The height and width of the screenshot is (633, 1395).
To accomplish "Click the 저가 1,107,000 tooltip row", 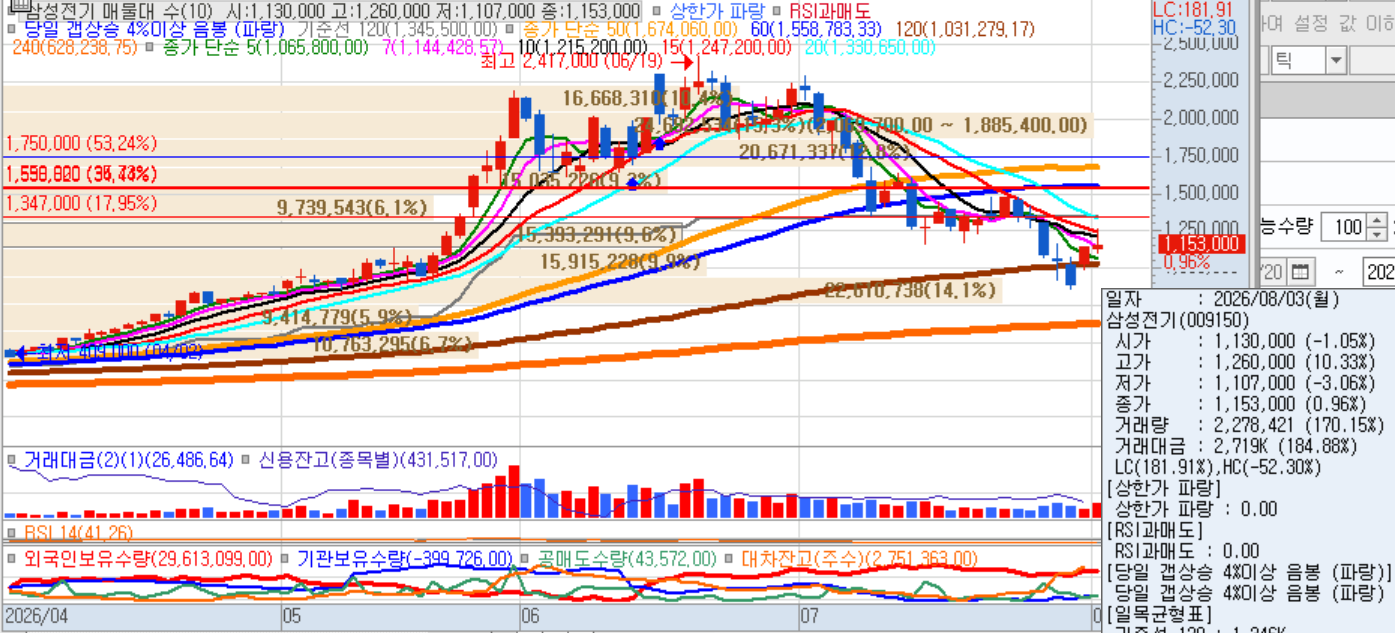I will click(1243, 383).
